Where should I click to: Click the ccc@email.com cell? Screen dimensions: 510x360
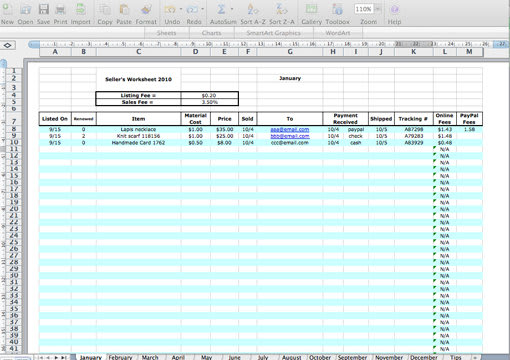click(290, 143)
